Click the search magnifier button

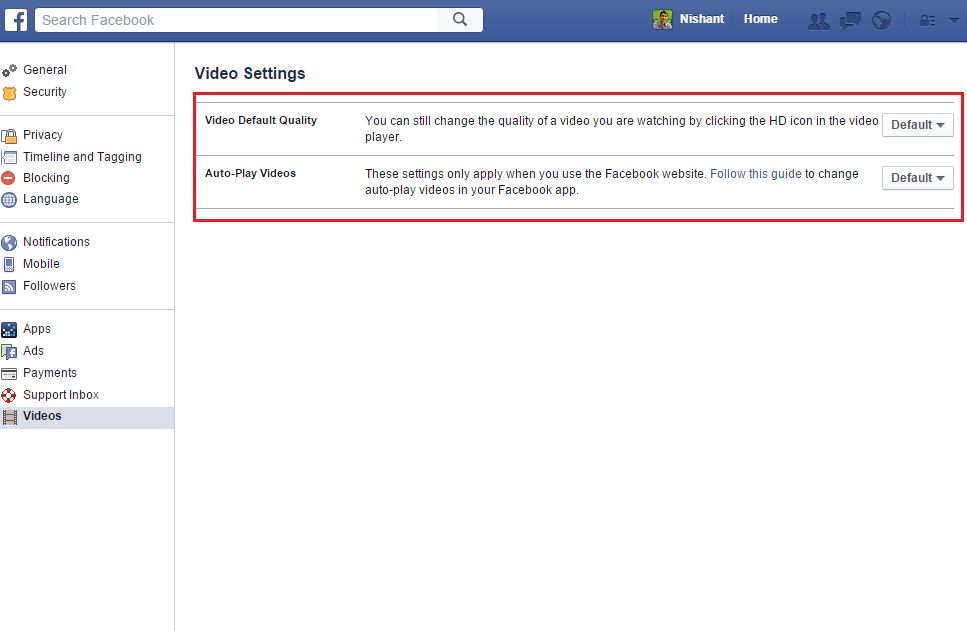(460, 19)
